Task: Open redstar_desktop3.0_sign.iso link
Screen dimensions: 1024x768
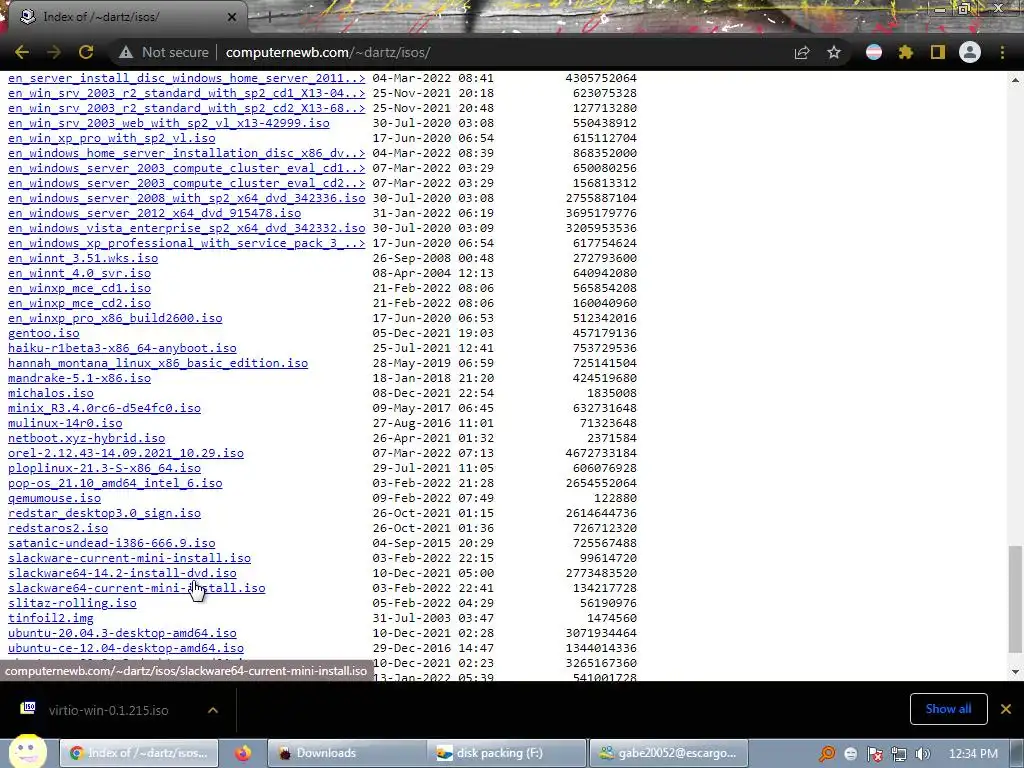Action: click(x=104, y=513)
